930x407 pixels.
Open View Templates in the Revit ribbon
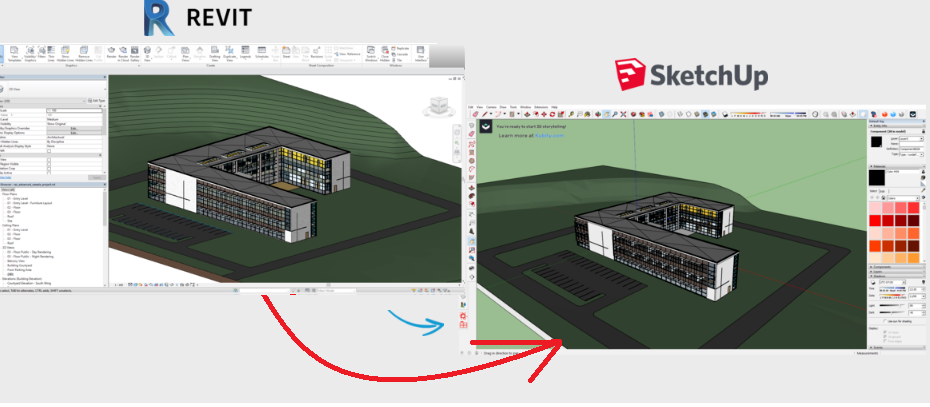tap(14, 55)
